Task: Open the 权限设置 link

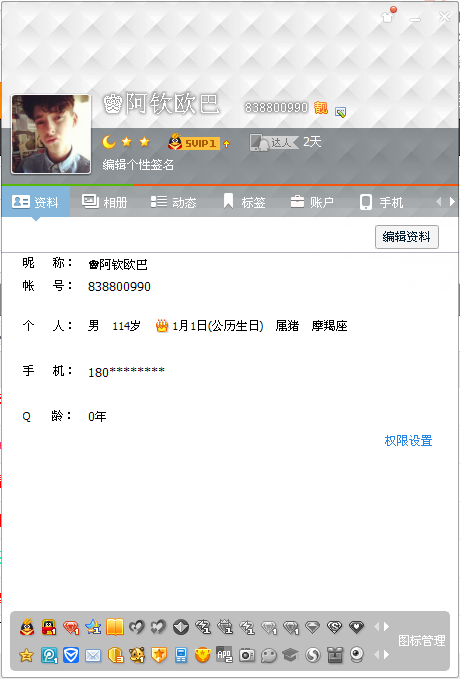Action: point(408,441)
